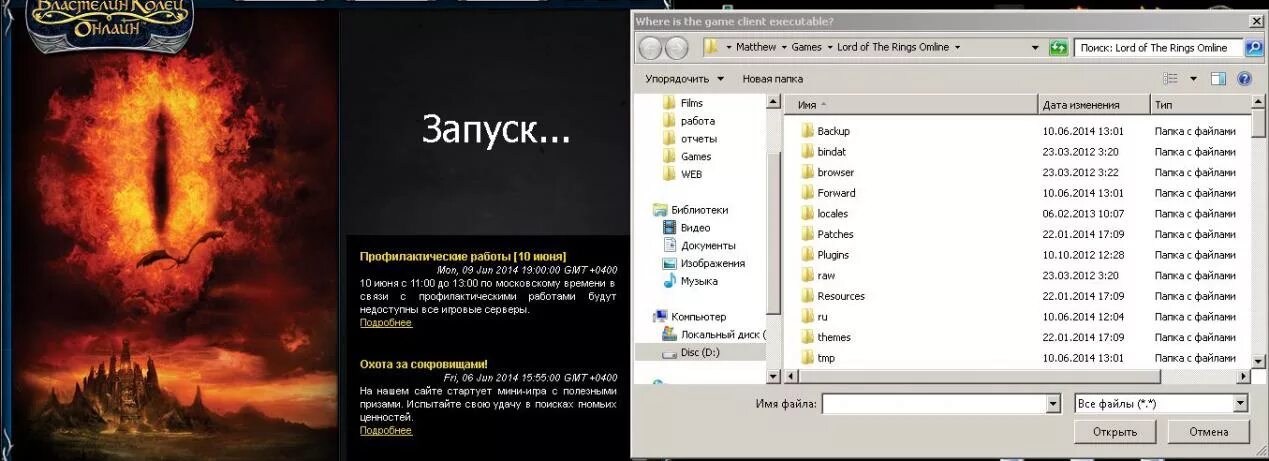Click the Охота за сокровищами! headline

[424, 364]
